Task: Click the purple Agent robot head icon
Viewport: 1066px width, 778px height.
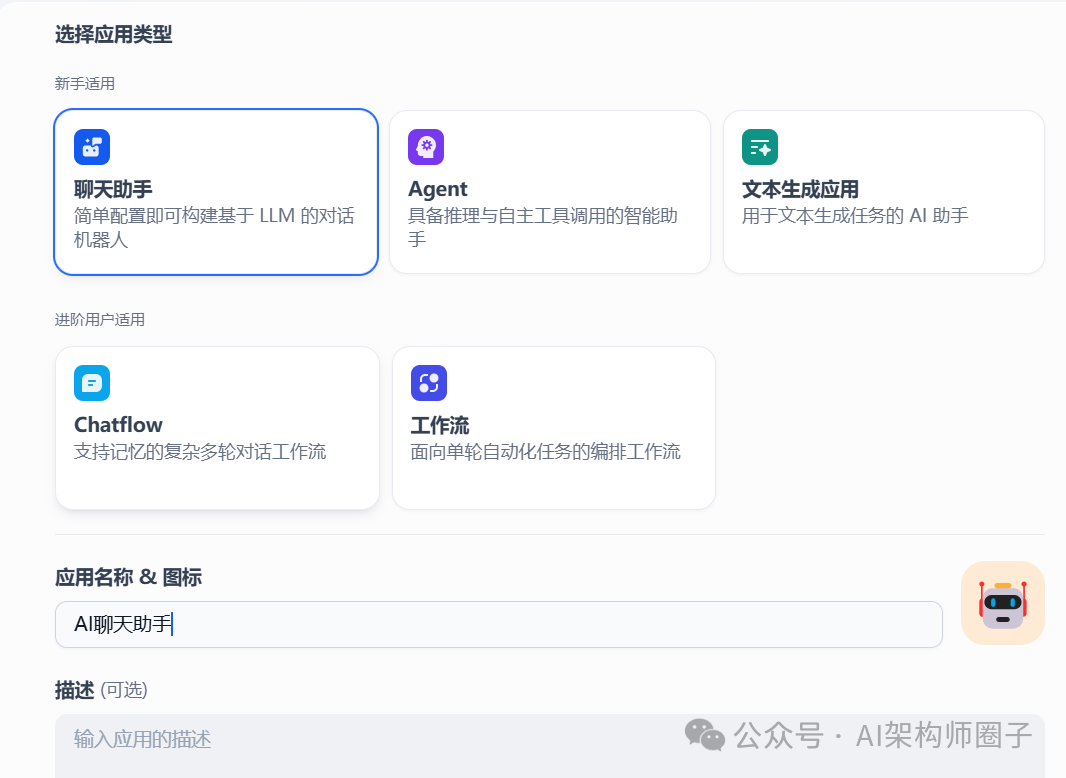Action: pyautogui.click(x=426, y=146)
